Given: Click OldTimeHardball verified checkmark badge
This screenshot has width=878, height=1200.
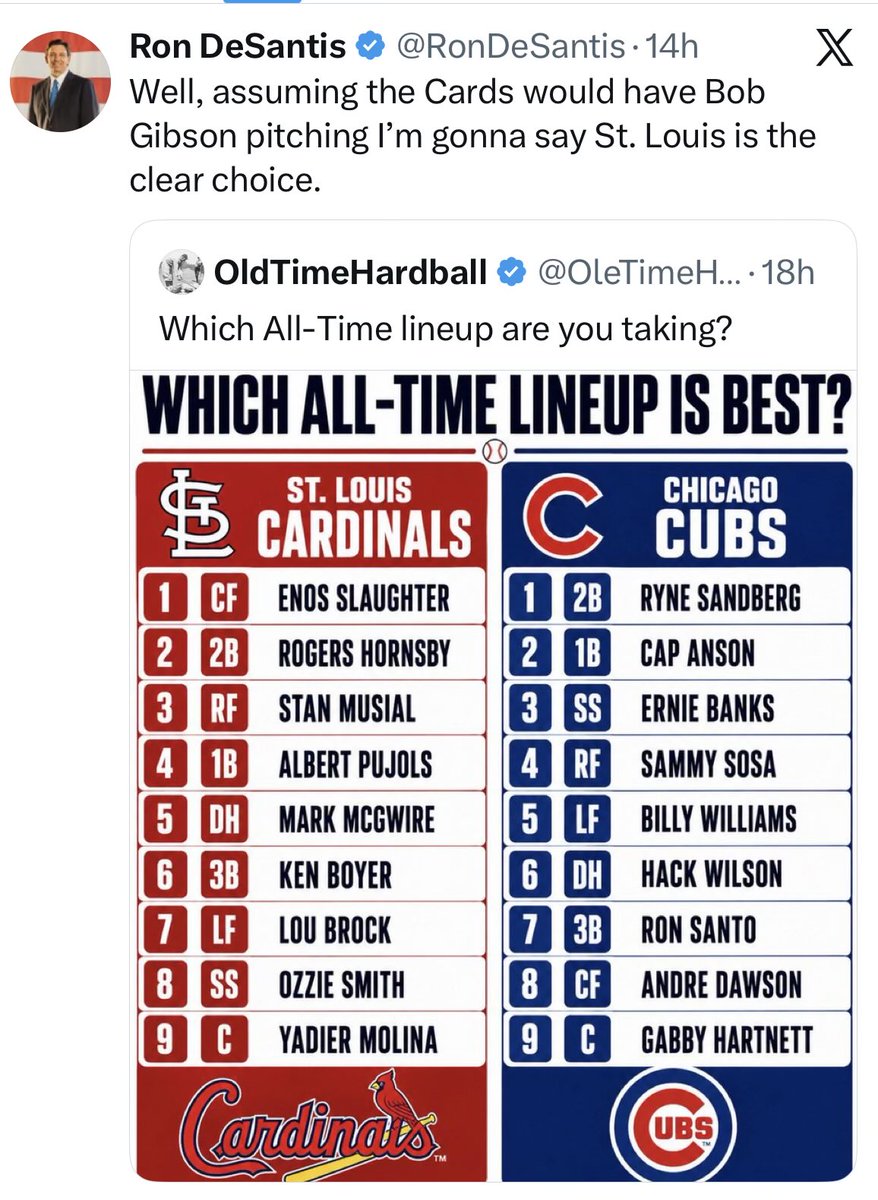Looking at the screenshot, I should point(512,272).
